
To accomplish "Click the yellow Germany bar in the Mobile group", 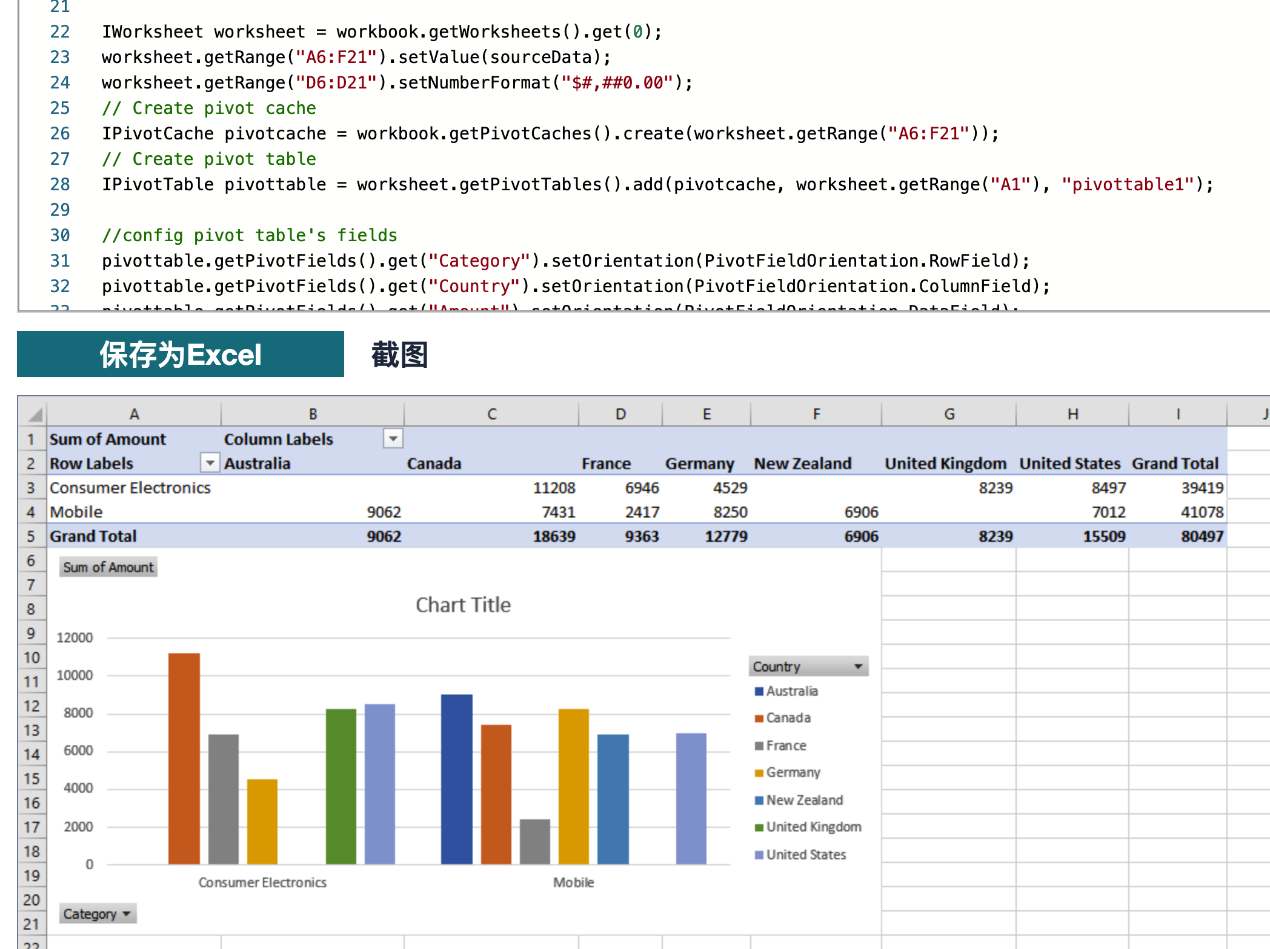I will tap(573, 785).
